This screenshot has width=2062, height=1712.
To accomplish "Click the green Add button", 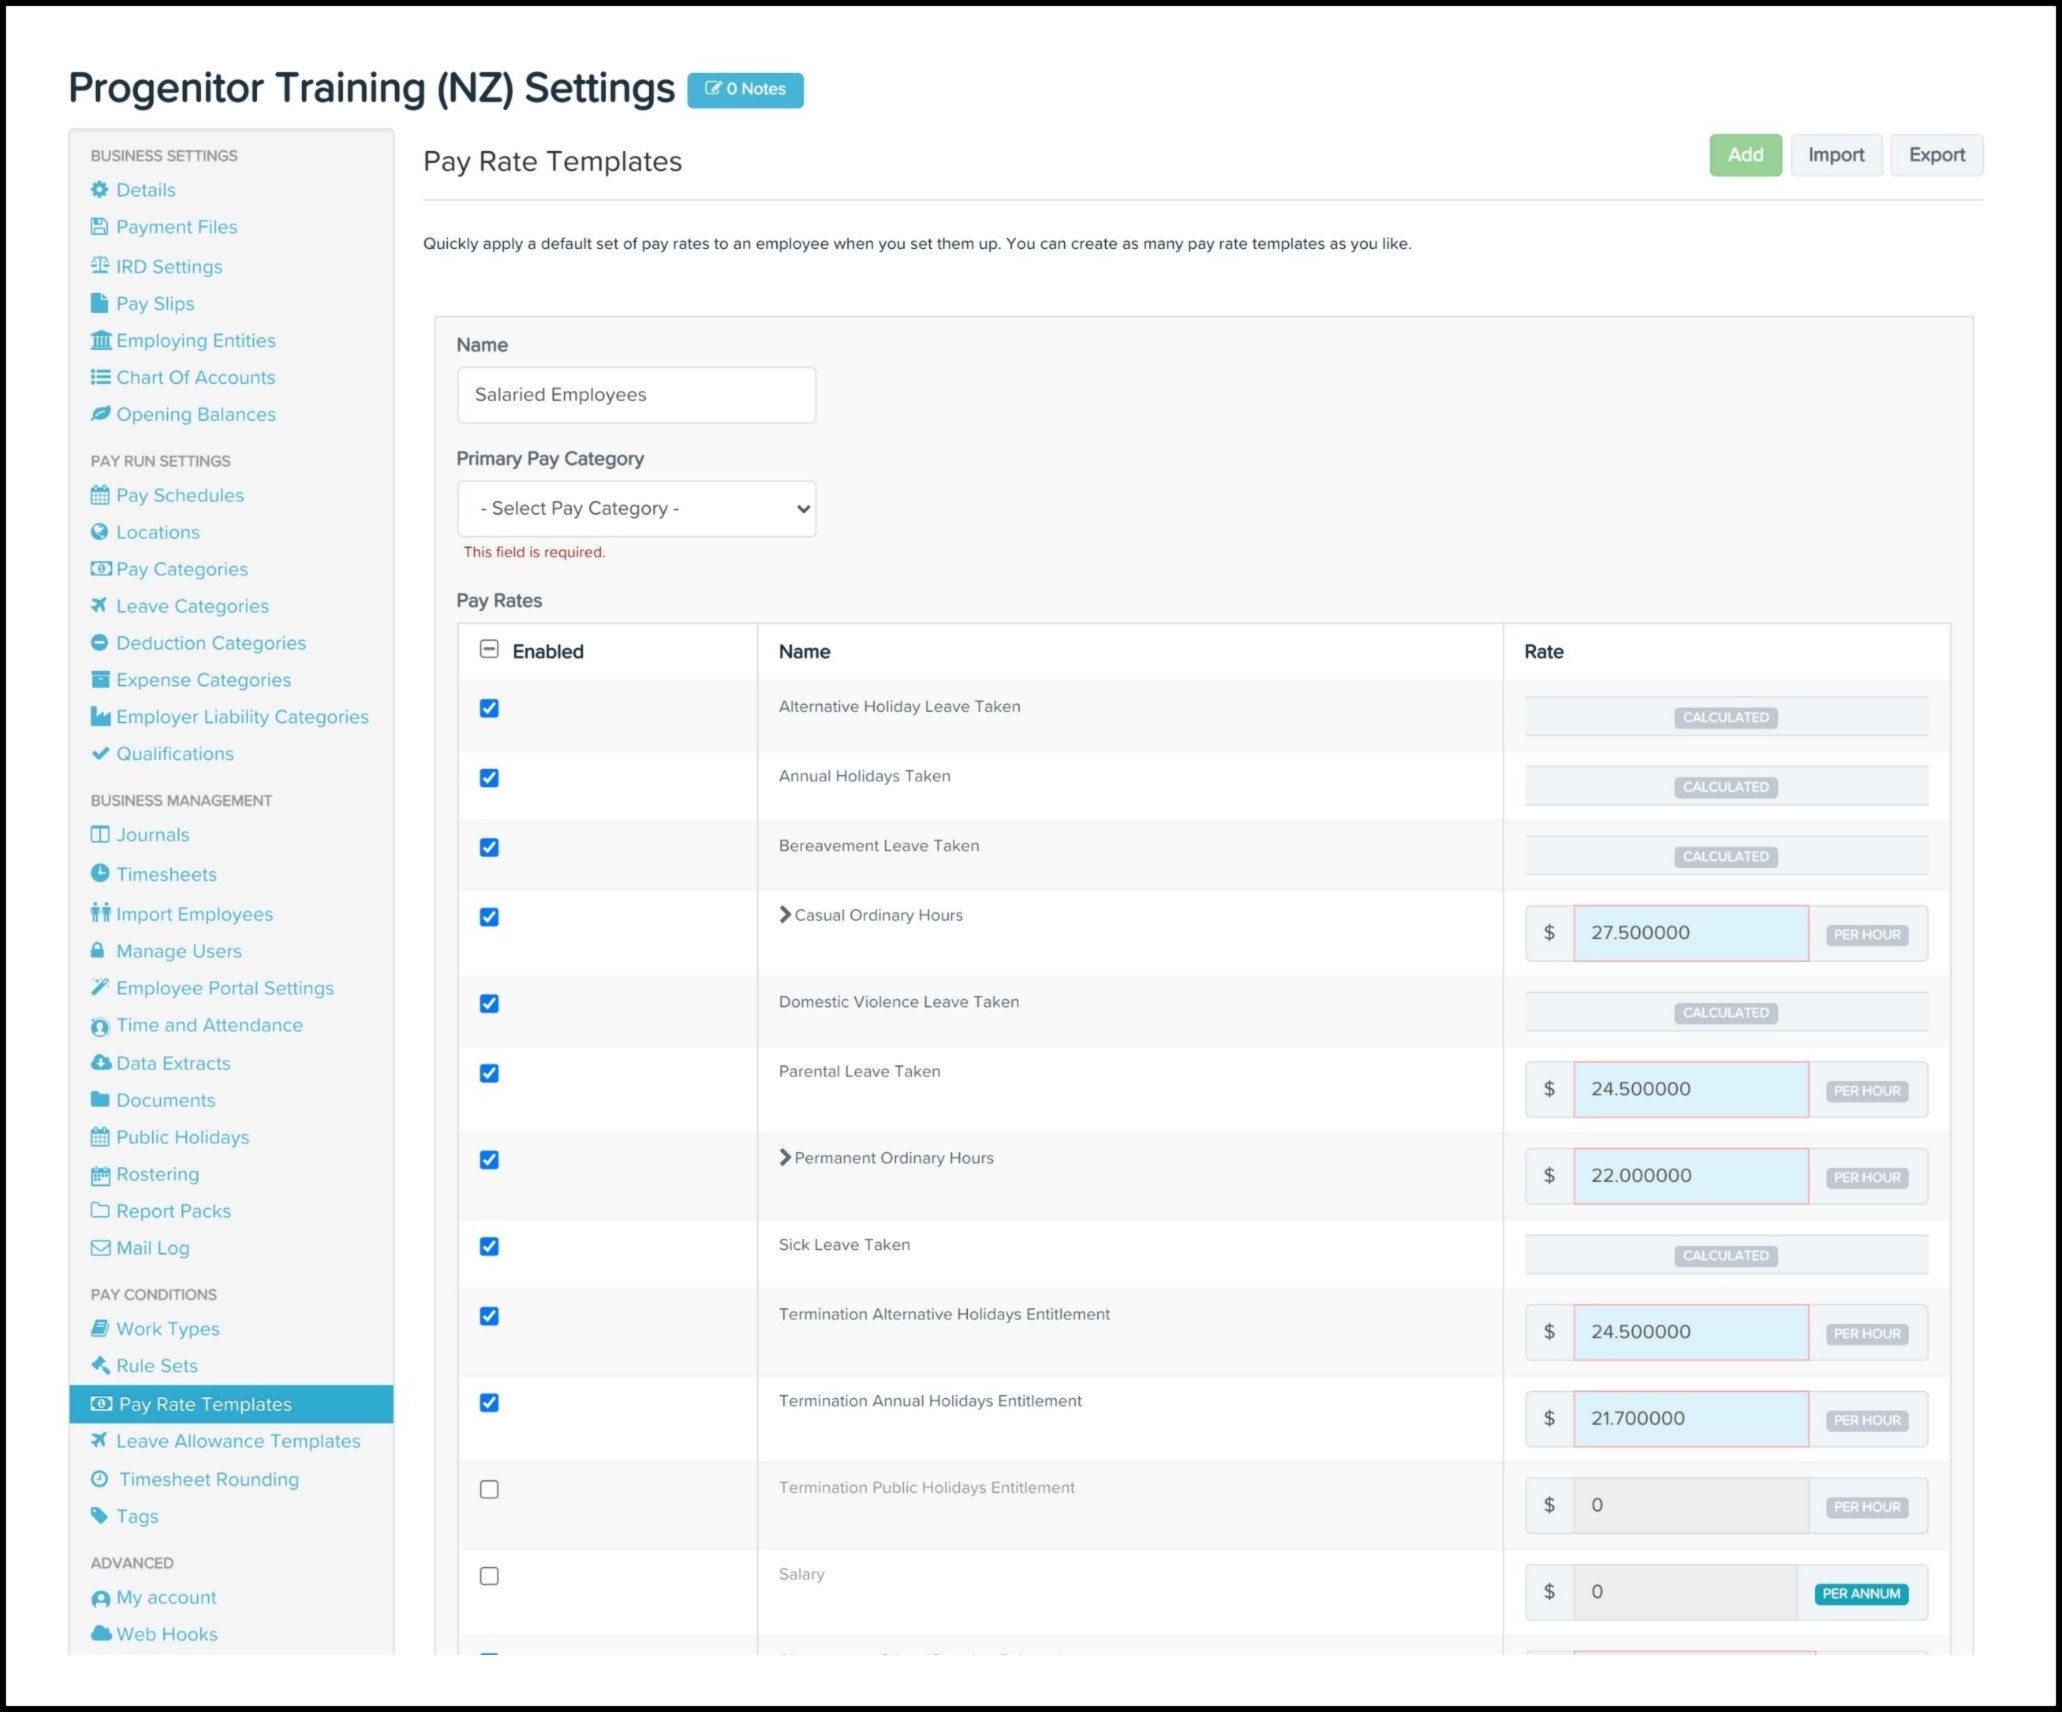I will [x=1744, y=155].
